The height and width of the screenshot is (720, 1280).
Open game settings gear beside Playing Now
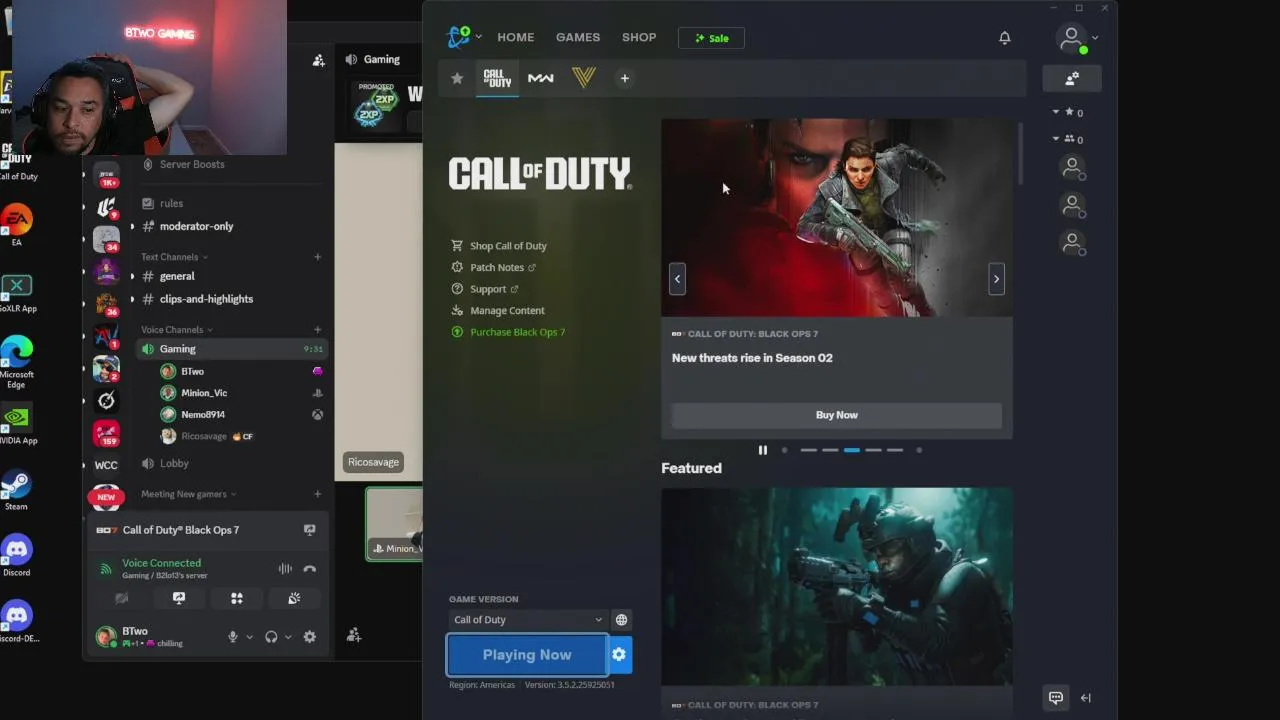[x=619, y=655]
